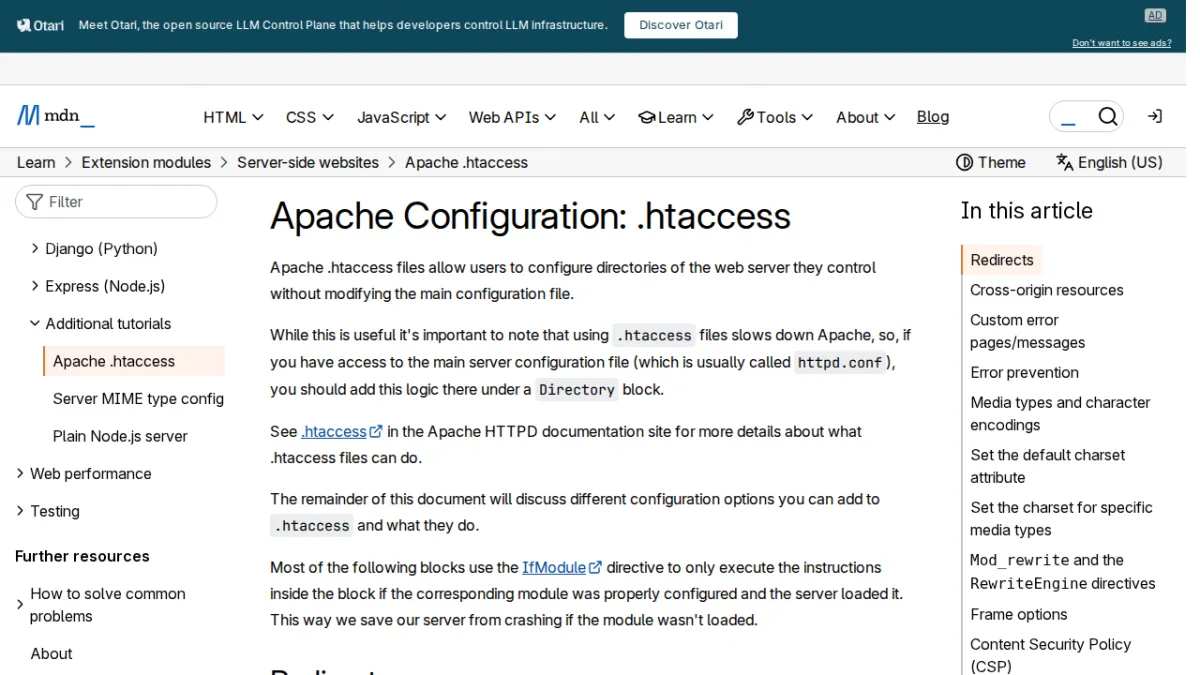1200x675 pixels.
Task: Open the Tools menu in navbar
Action: [775, 117]
